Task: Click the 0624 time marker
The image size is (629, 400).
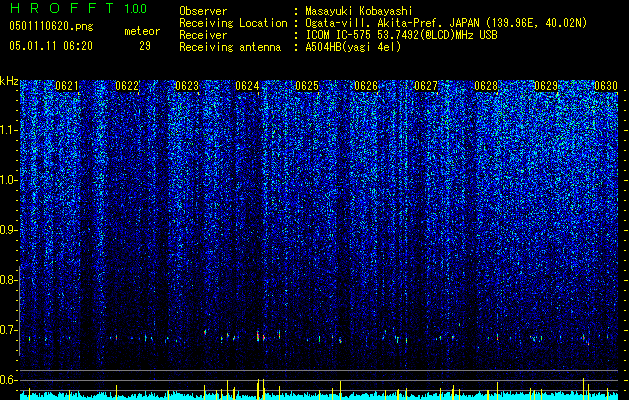Action: point(247,86)
